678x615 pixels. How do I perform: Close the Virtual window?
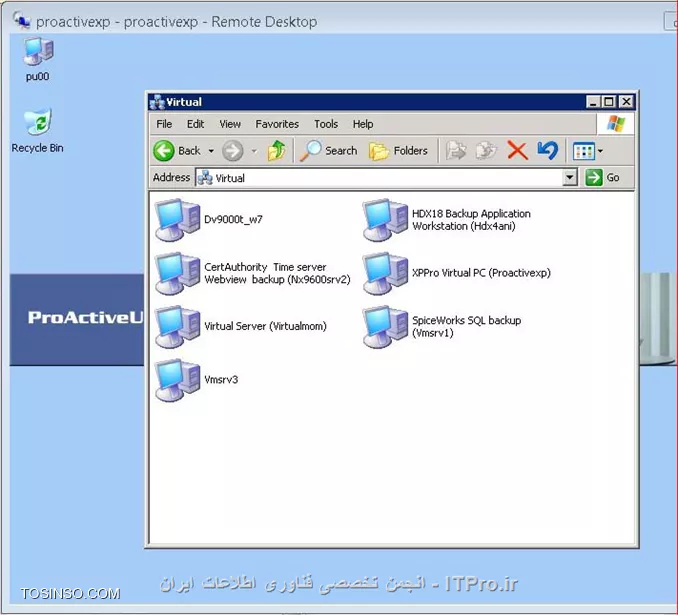point(626,102)
